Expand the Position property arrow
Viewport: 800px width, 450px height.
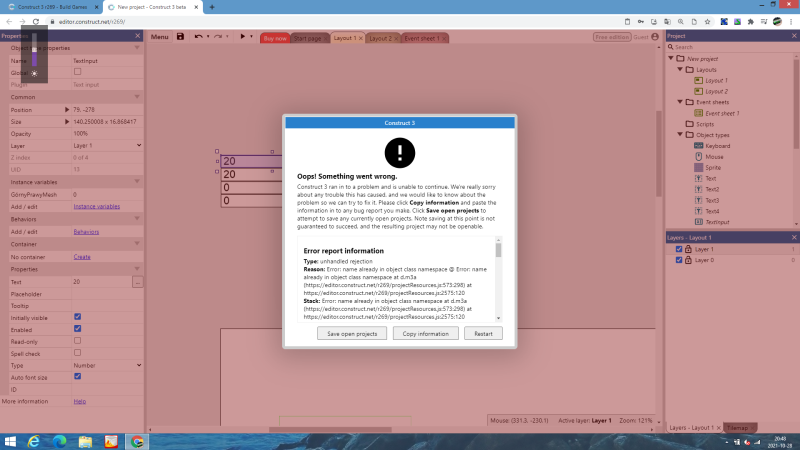(67, 110)
